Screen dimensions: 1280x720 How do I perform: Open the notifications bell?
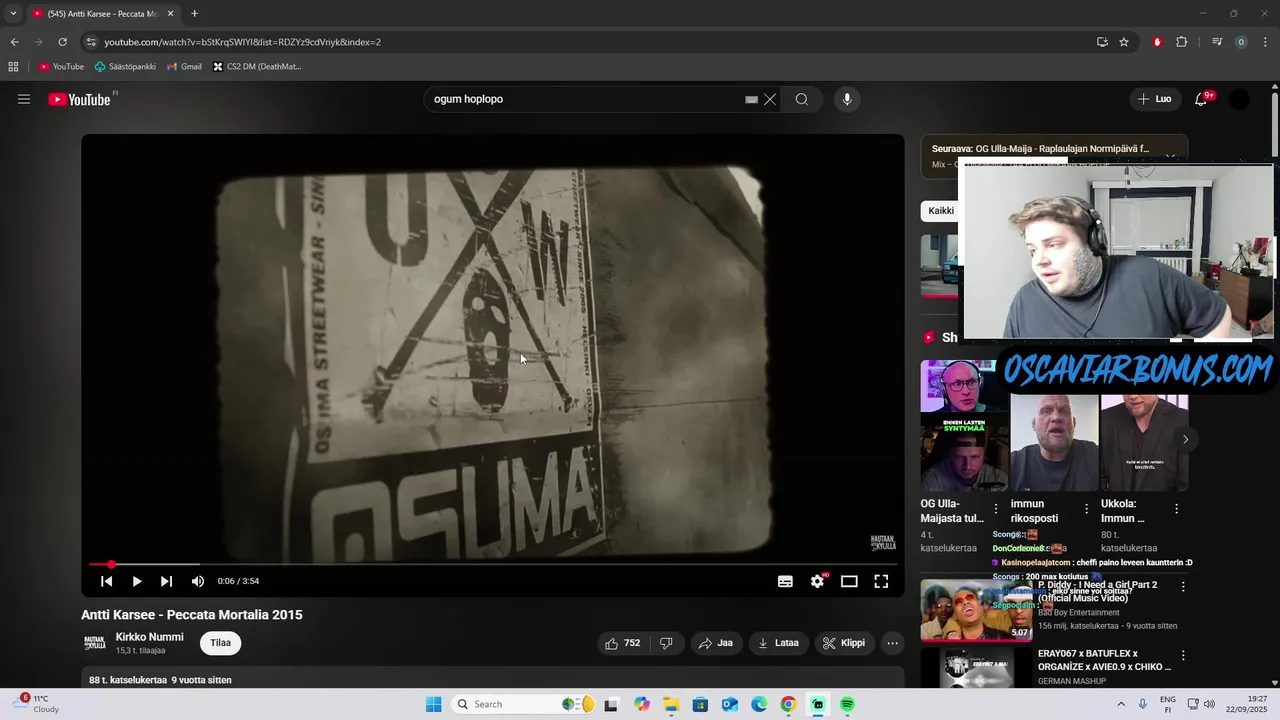click(x=1201, y=99)
